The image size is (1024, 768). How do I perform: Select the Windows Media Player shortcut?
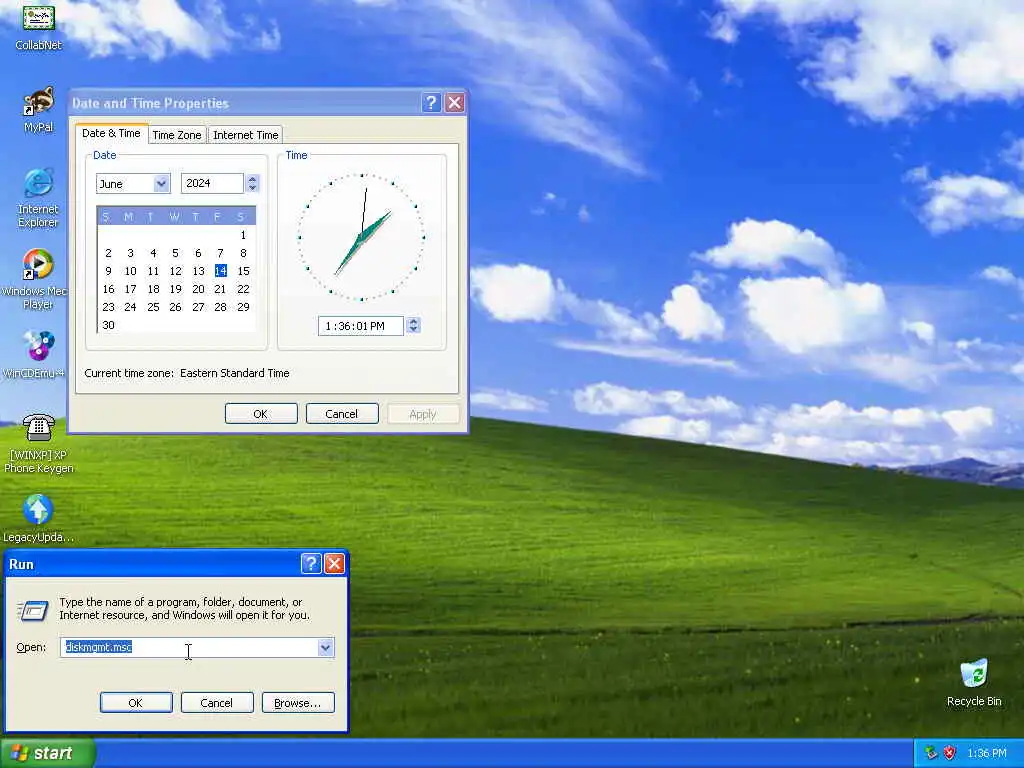pos(37,279)
